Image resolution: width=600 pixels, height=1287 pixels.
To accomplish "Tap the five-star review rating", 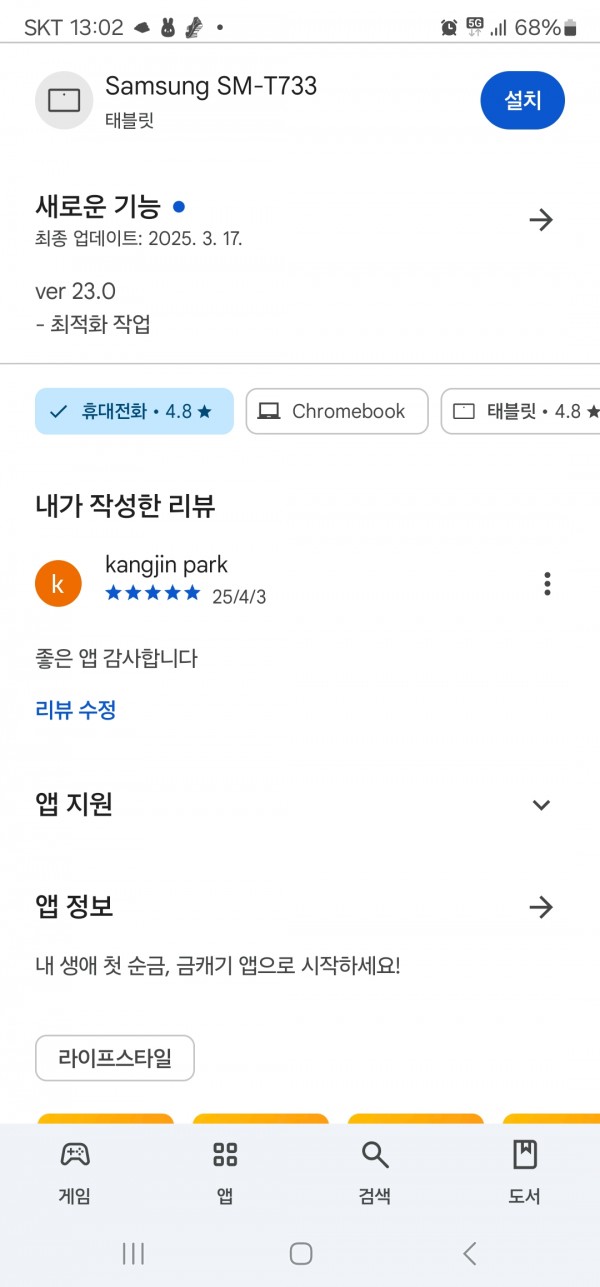I will tap(153, 593).
